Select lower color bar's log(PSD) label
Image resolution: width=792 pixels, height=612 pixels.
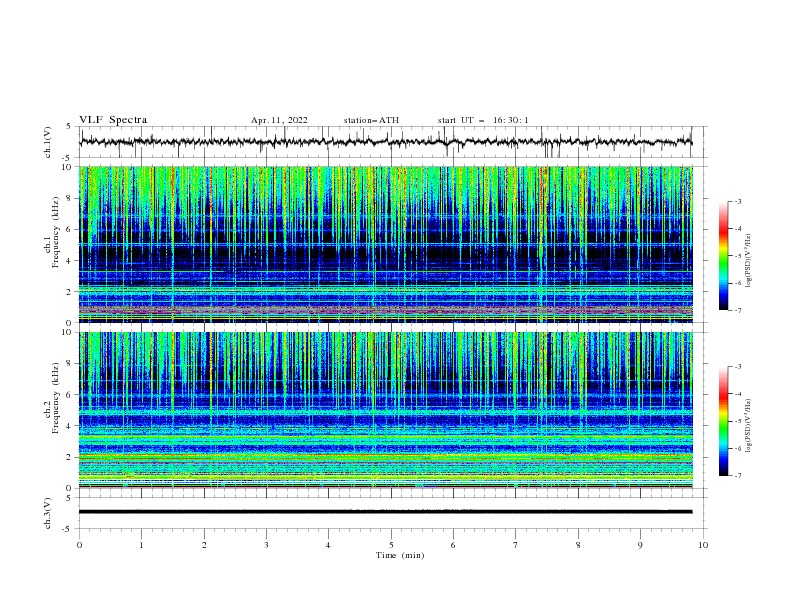coord(749,426)
